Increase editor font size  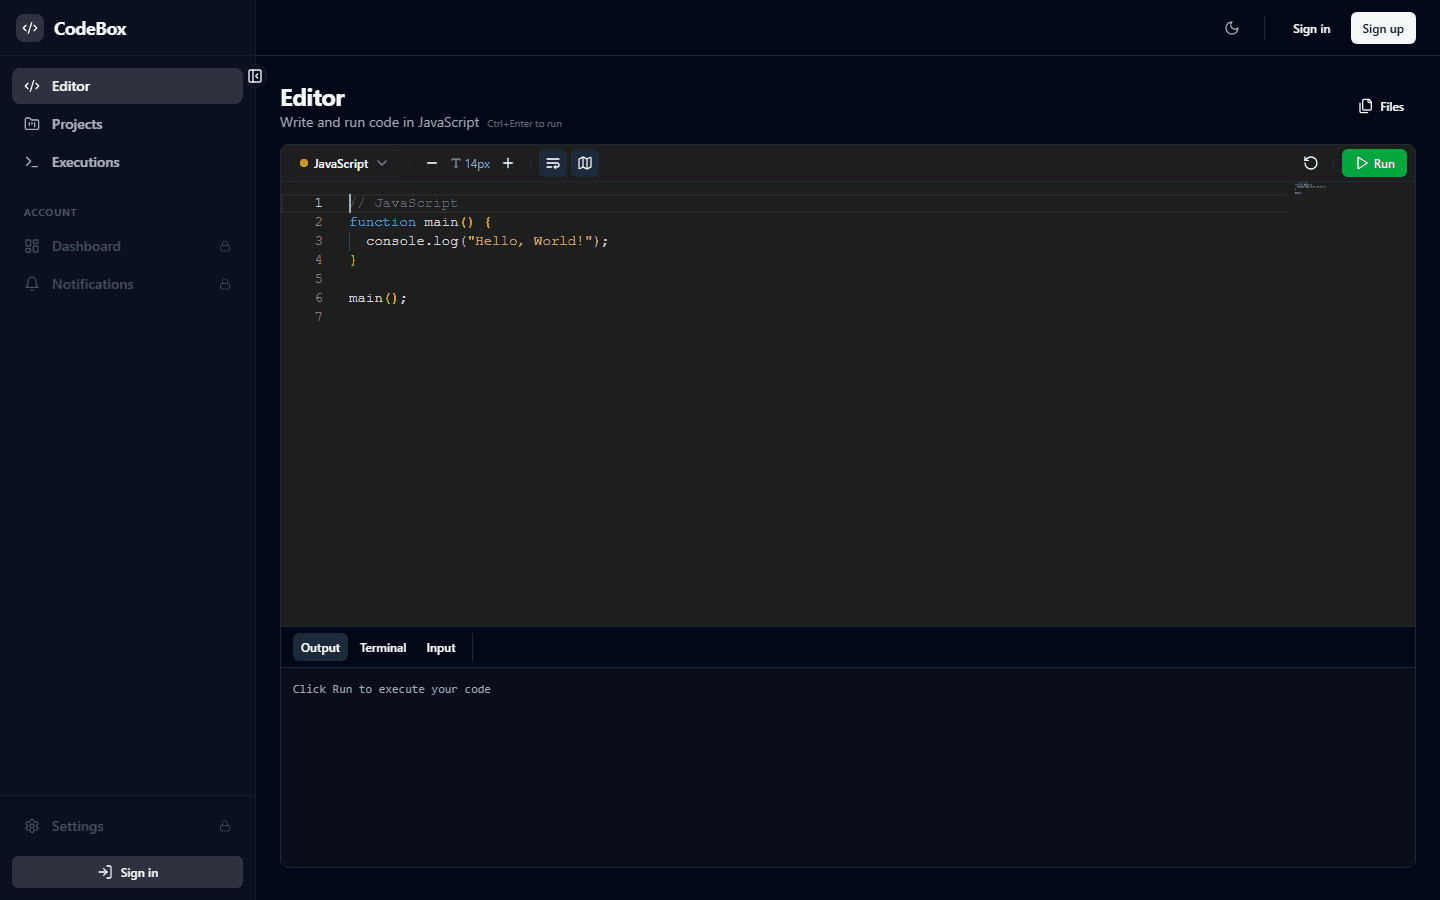click(x=508, y=163)
